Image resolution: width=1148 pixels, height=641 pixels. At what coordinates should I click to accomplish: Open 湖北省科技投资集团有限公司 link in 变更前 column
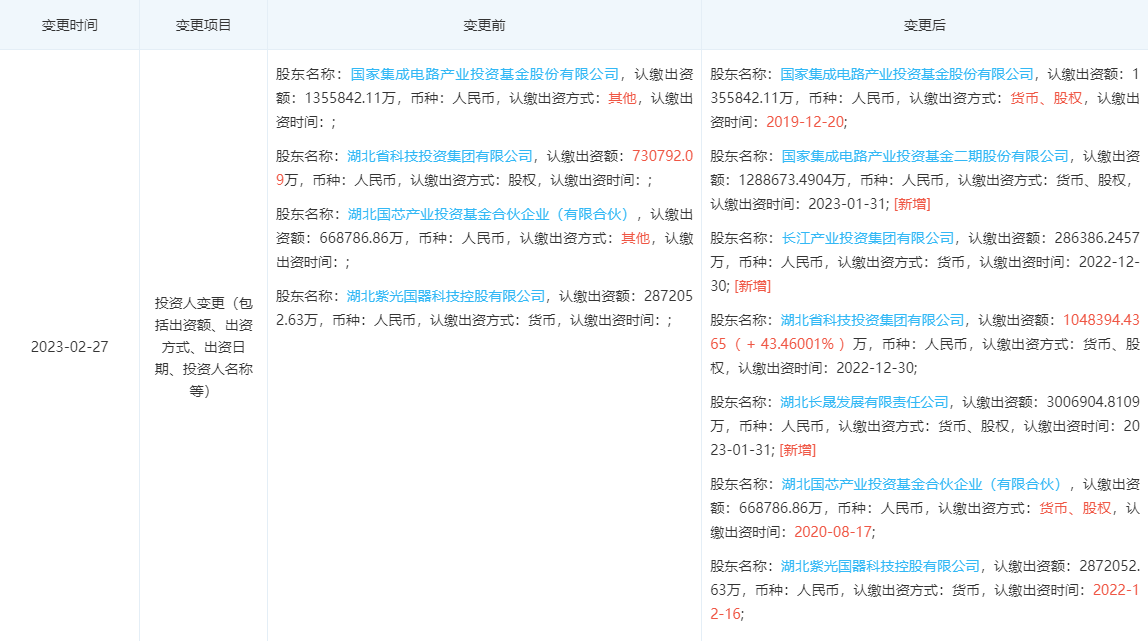click(x=440, y=156)
